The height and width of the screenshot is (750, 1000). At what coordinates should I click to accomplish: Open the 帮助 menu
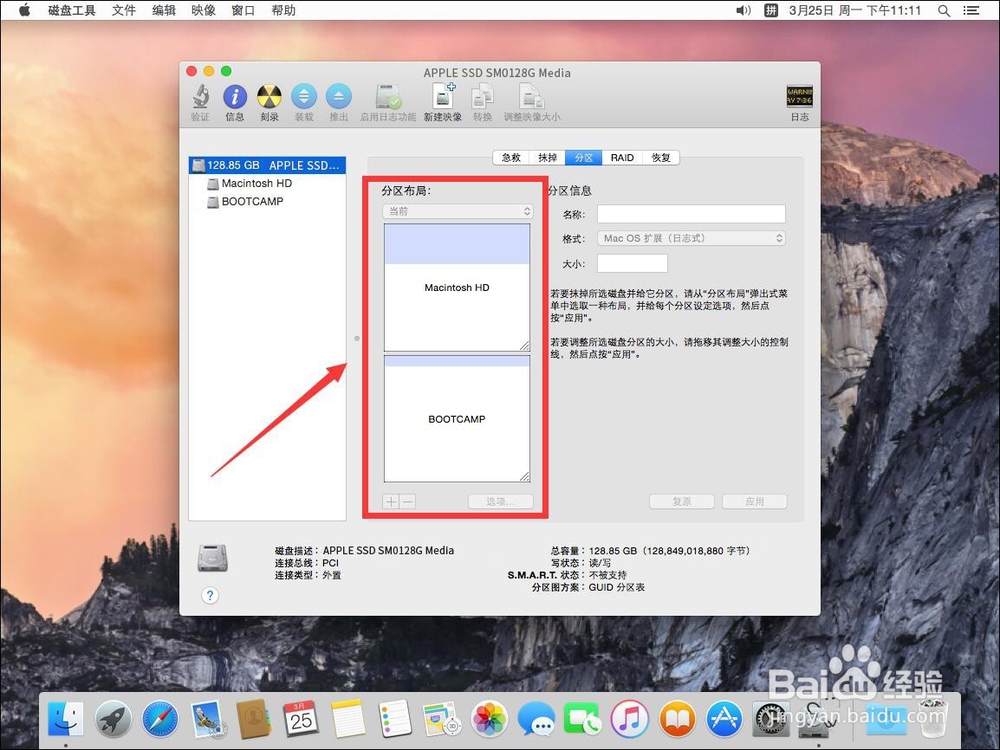click(283, 10)
